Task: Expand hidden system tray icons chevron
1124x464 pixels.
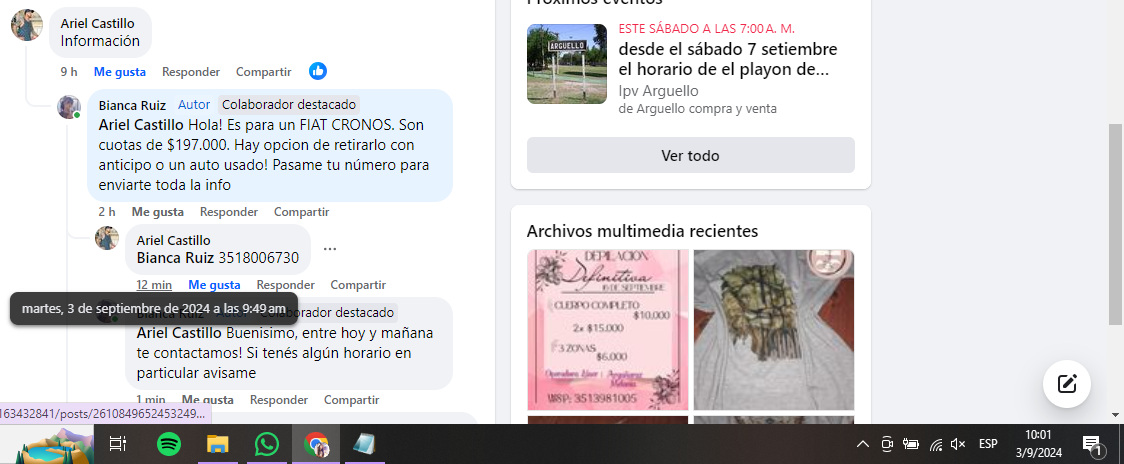Action: [862, 444]
